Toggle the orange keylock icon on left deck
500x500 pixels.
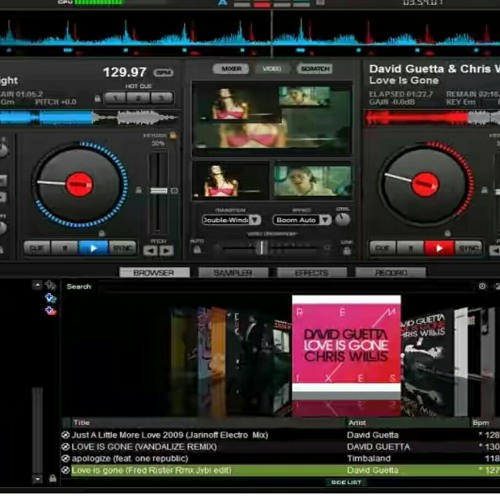pos(173,135)
